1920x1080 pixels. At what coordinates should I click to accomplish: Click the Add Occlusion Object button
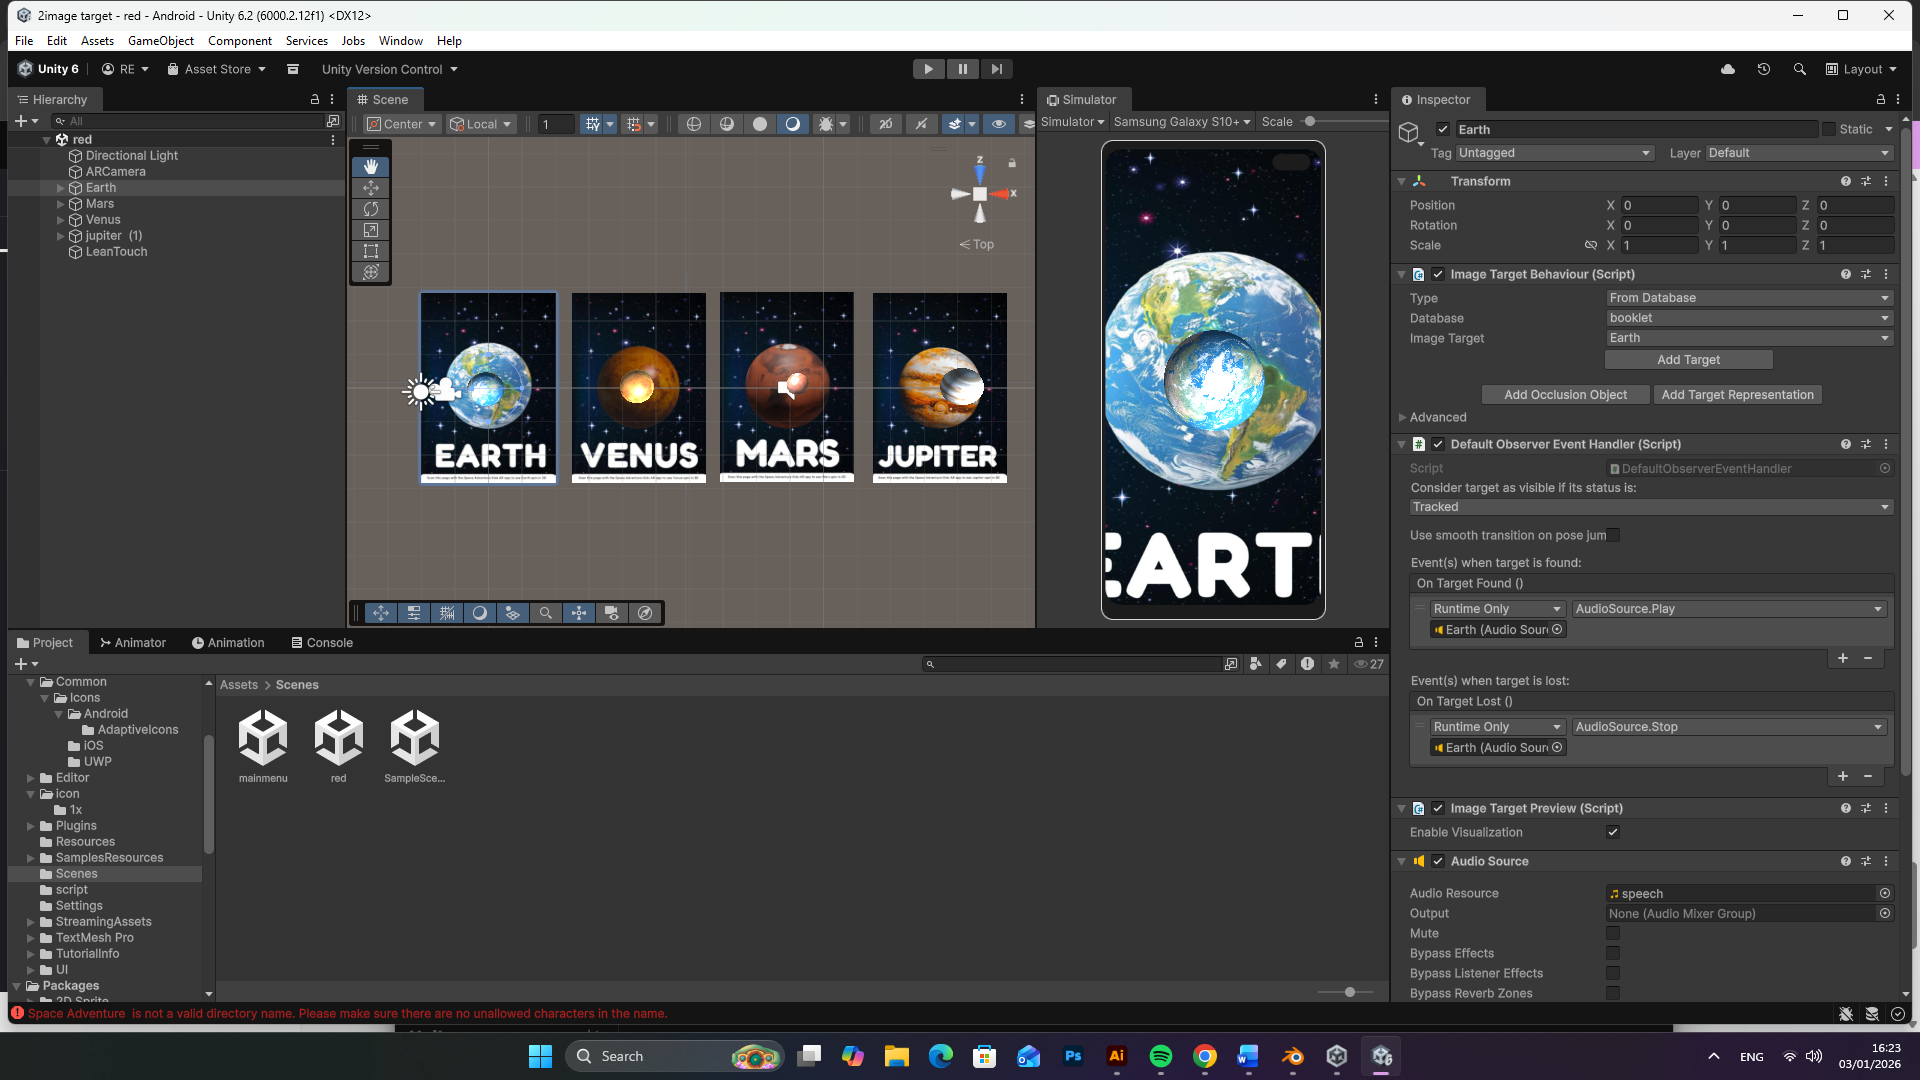[x=1565, y=395]
